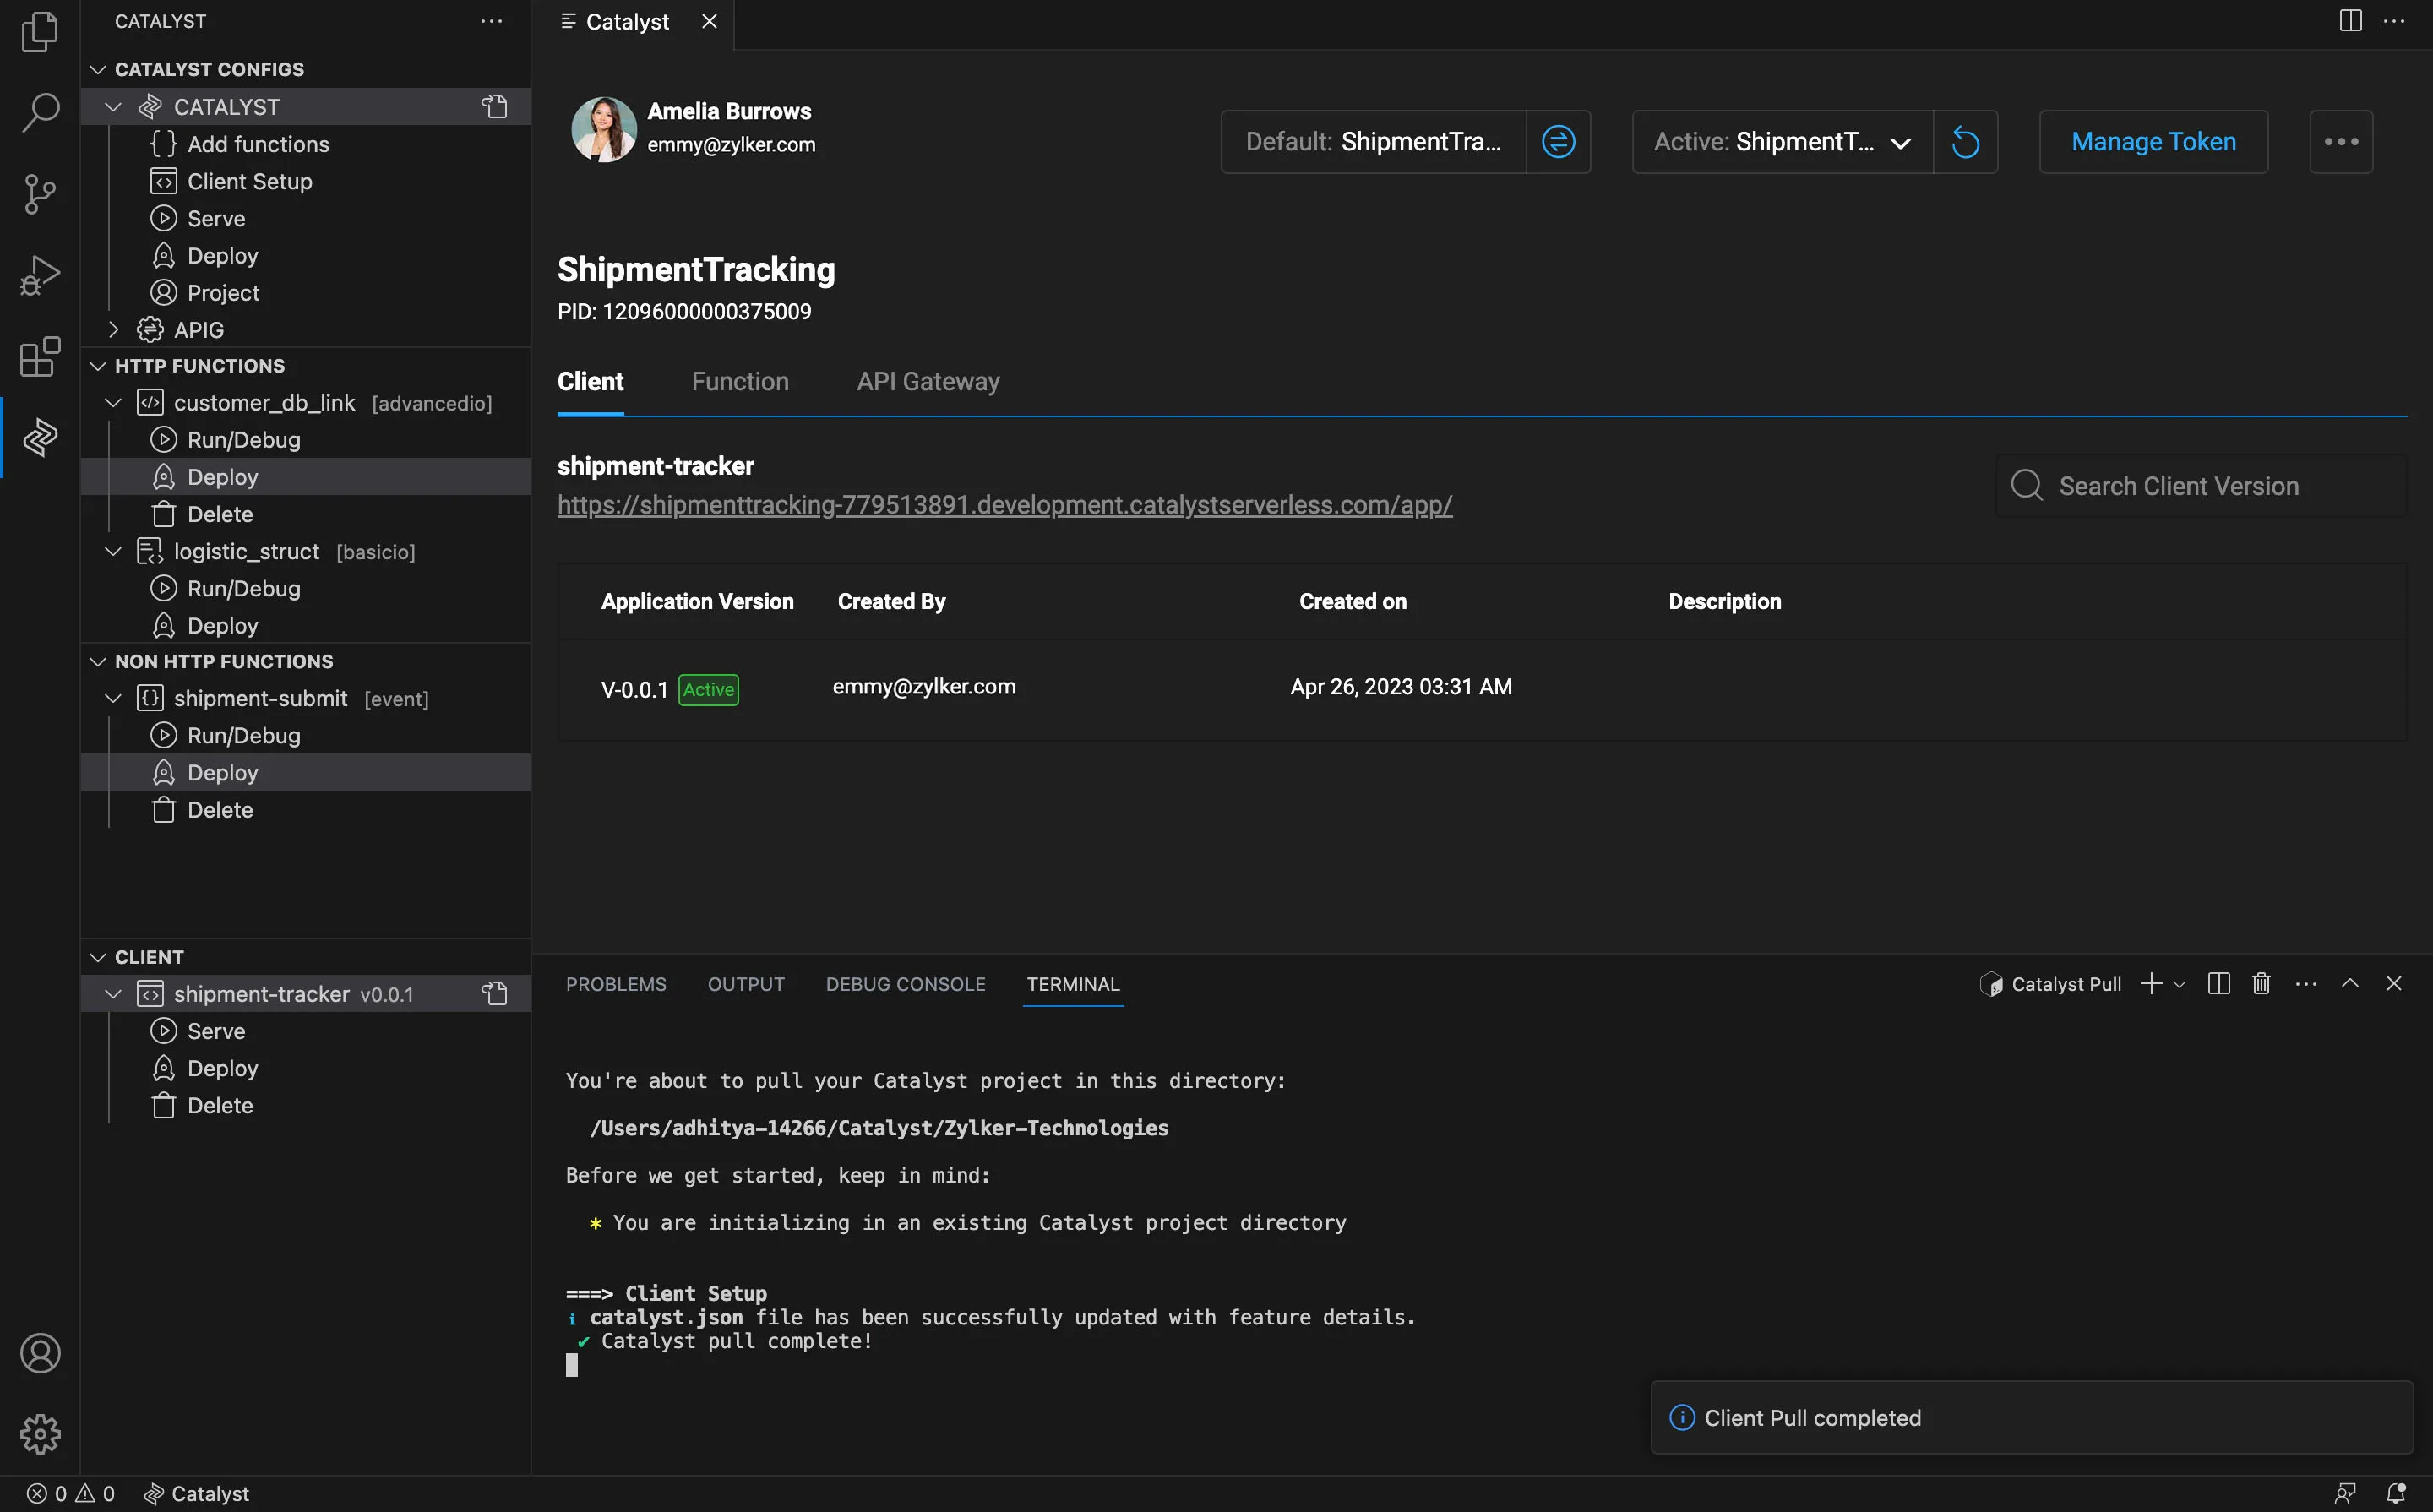
Task: Collapse the NON HTTP FUNCTIONS section
Action: [x=98, y=661]
